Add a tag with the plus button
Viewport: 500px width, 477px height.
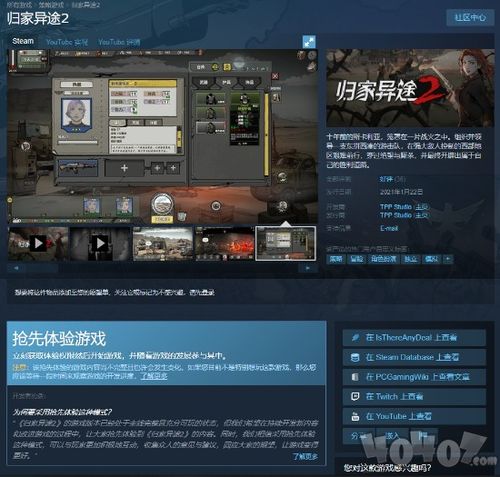click(x=448, y=259)
